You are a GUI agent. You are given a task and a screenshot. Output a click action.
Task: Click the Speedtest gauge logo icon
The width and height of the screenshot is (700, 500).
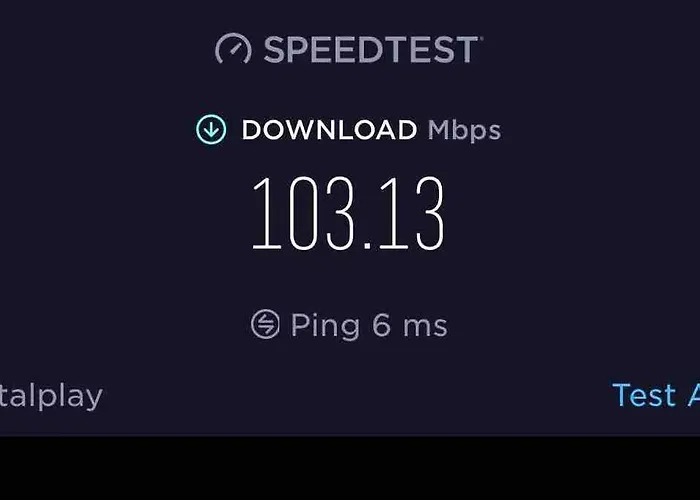(x=233, y=48)
